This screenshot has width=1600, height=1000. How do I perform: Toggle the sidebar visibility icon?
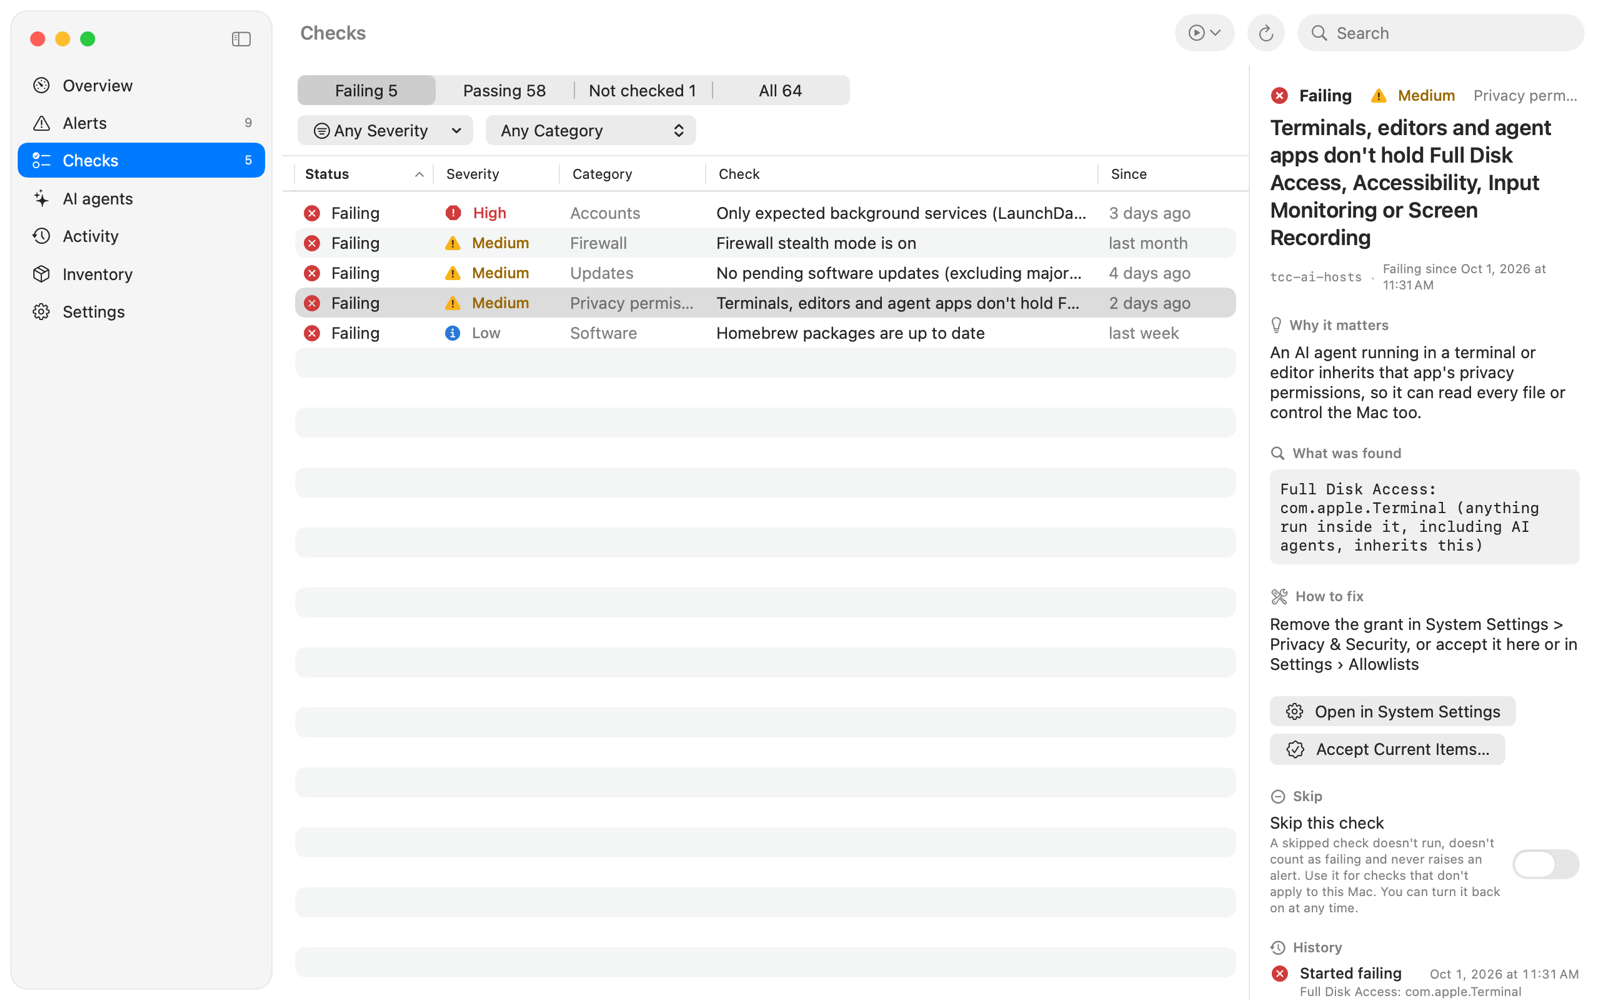tap(241, 39)
